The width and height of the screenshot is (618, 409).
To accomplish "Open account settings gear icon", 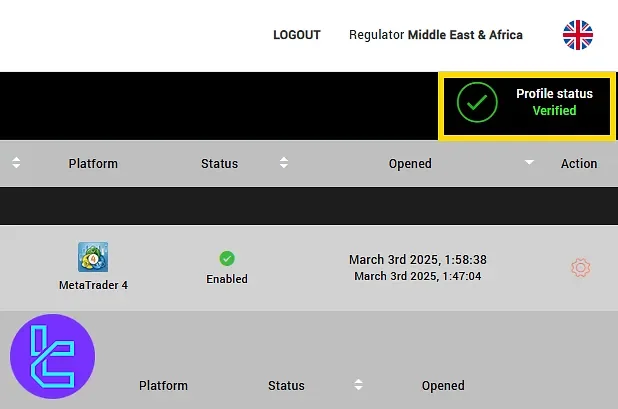I will [x=580, y=268].
